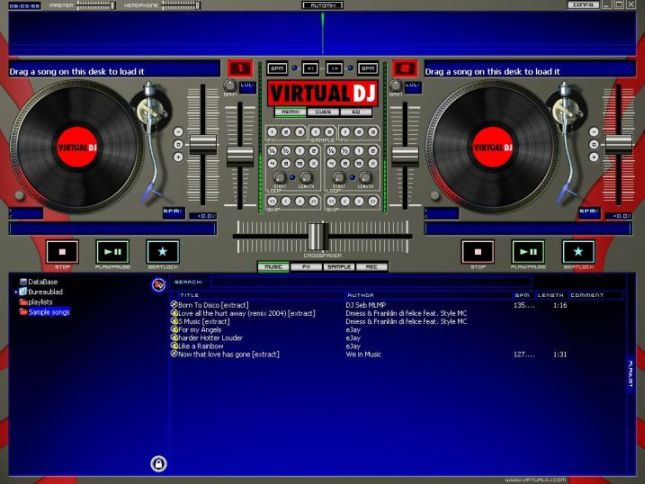Click the right deck pitch slider handle
Viewport: 645px width, 484px height.
[x=619, y=144]
